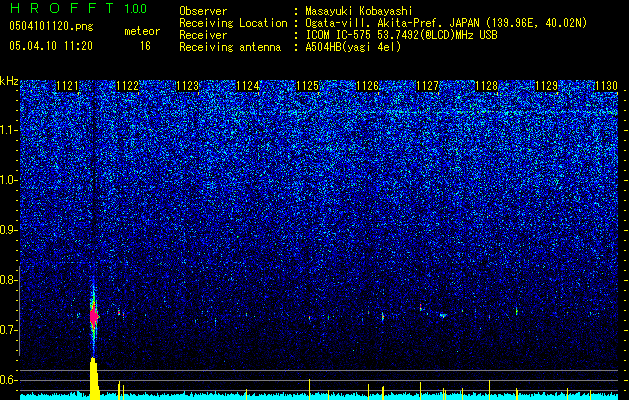629x400 pixels.
Task: Click the 1129 time marker
Action: point(547,86)
